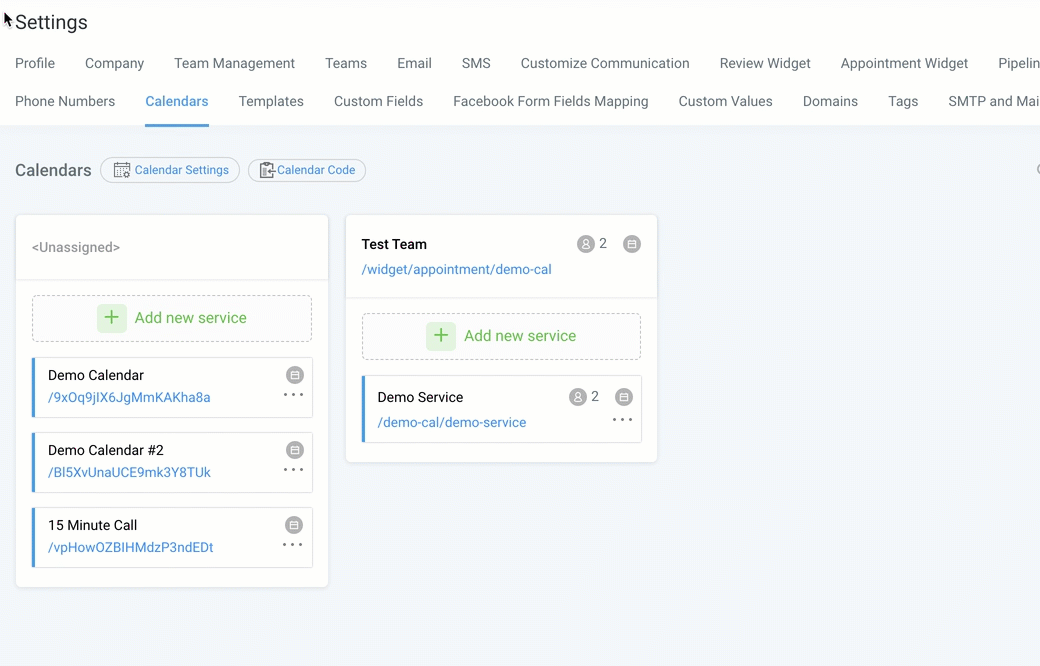The image size is (1040, 666).
Task: Click the members icon on Demo Service
Action: click(578, 397)
